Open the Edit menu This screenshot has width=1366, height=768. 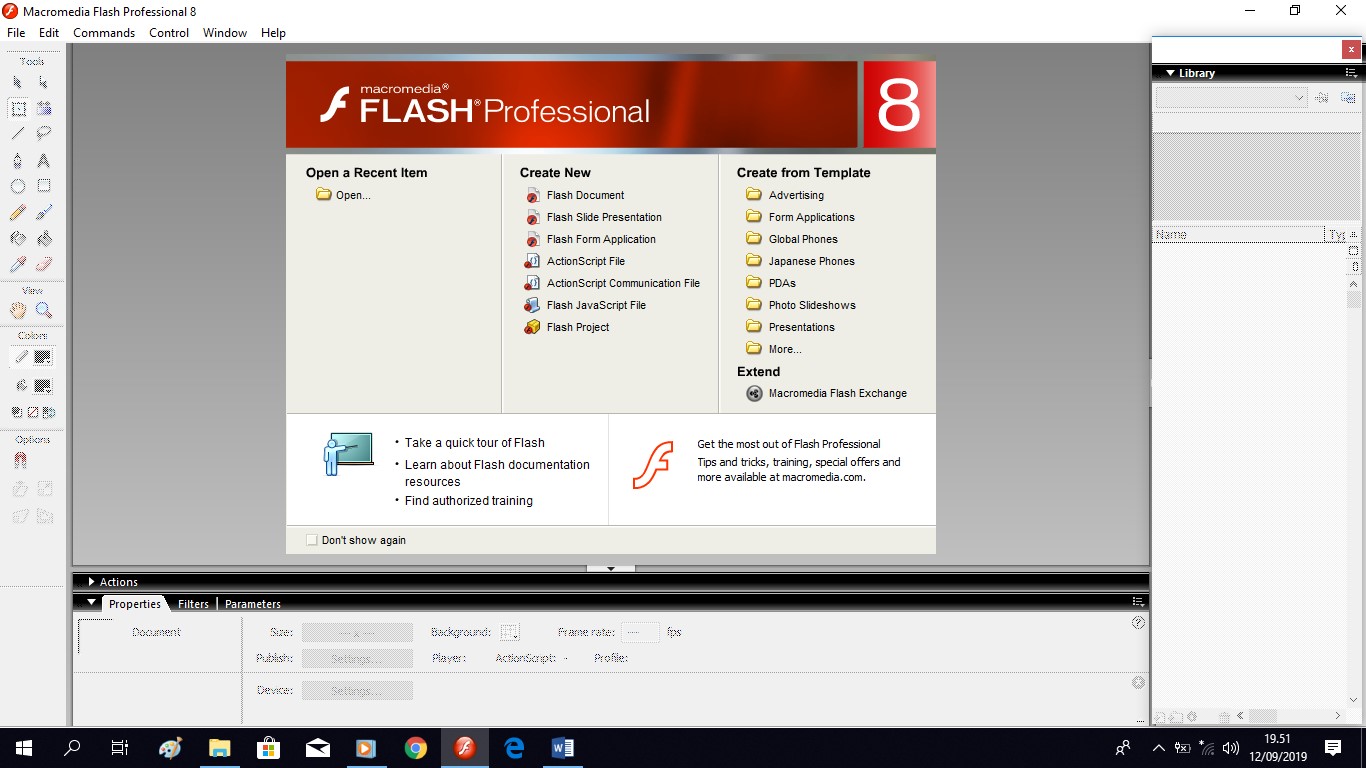click(49, 33)
